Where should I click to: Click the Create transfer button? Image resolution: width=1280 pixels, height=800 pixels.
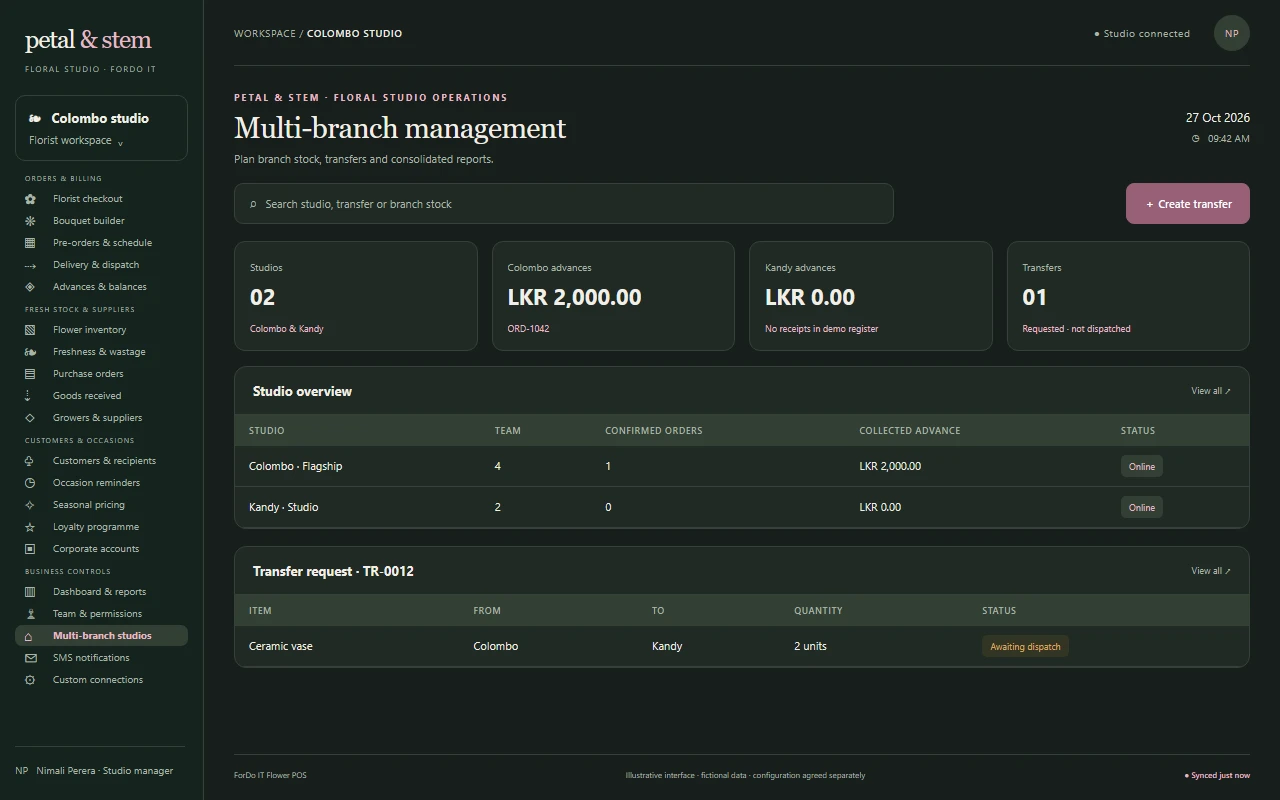(1187, 203)
